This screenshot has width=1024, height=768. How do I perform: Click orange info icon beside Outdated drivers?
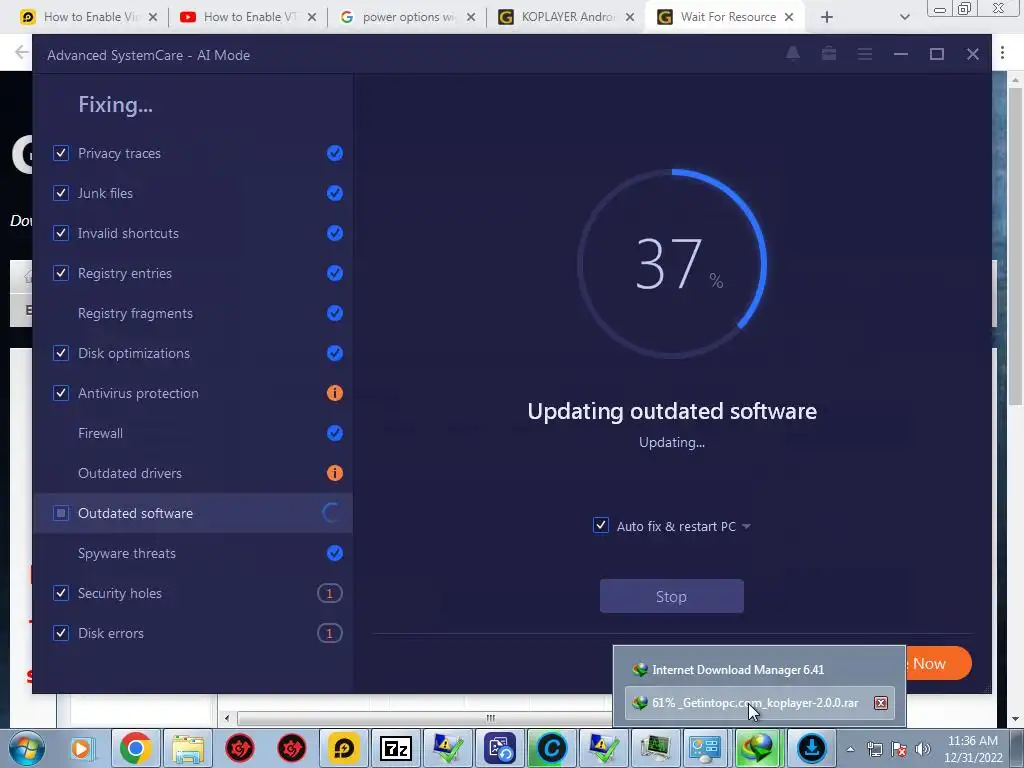pyautogui.click(x=334, y=473)
